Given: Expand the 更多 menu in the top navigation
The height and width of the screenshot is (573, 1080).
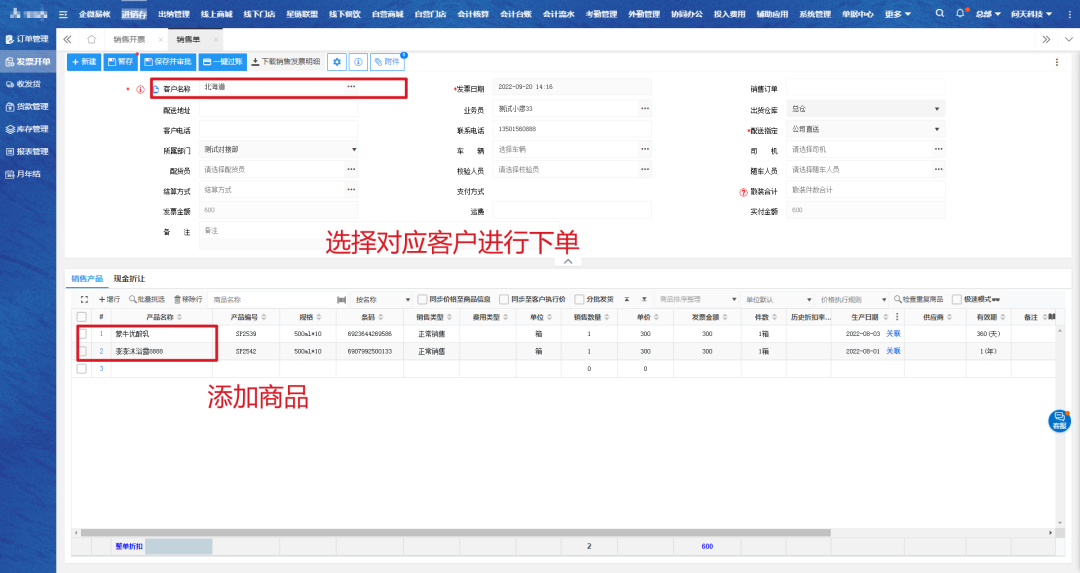Looking at the screenshot, I should [x=898, y=14].
